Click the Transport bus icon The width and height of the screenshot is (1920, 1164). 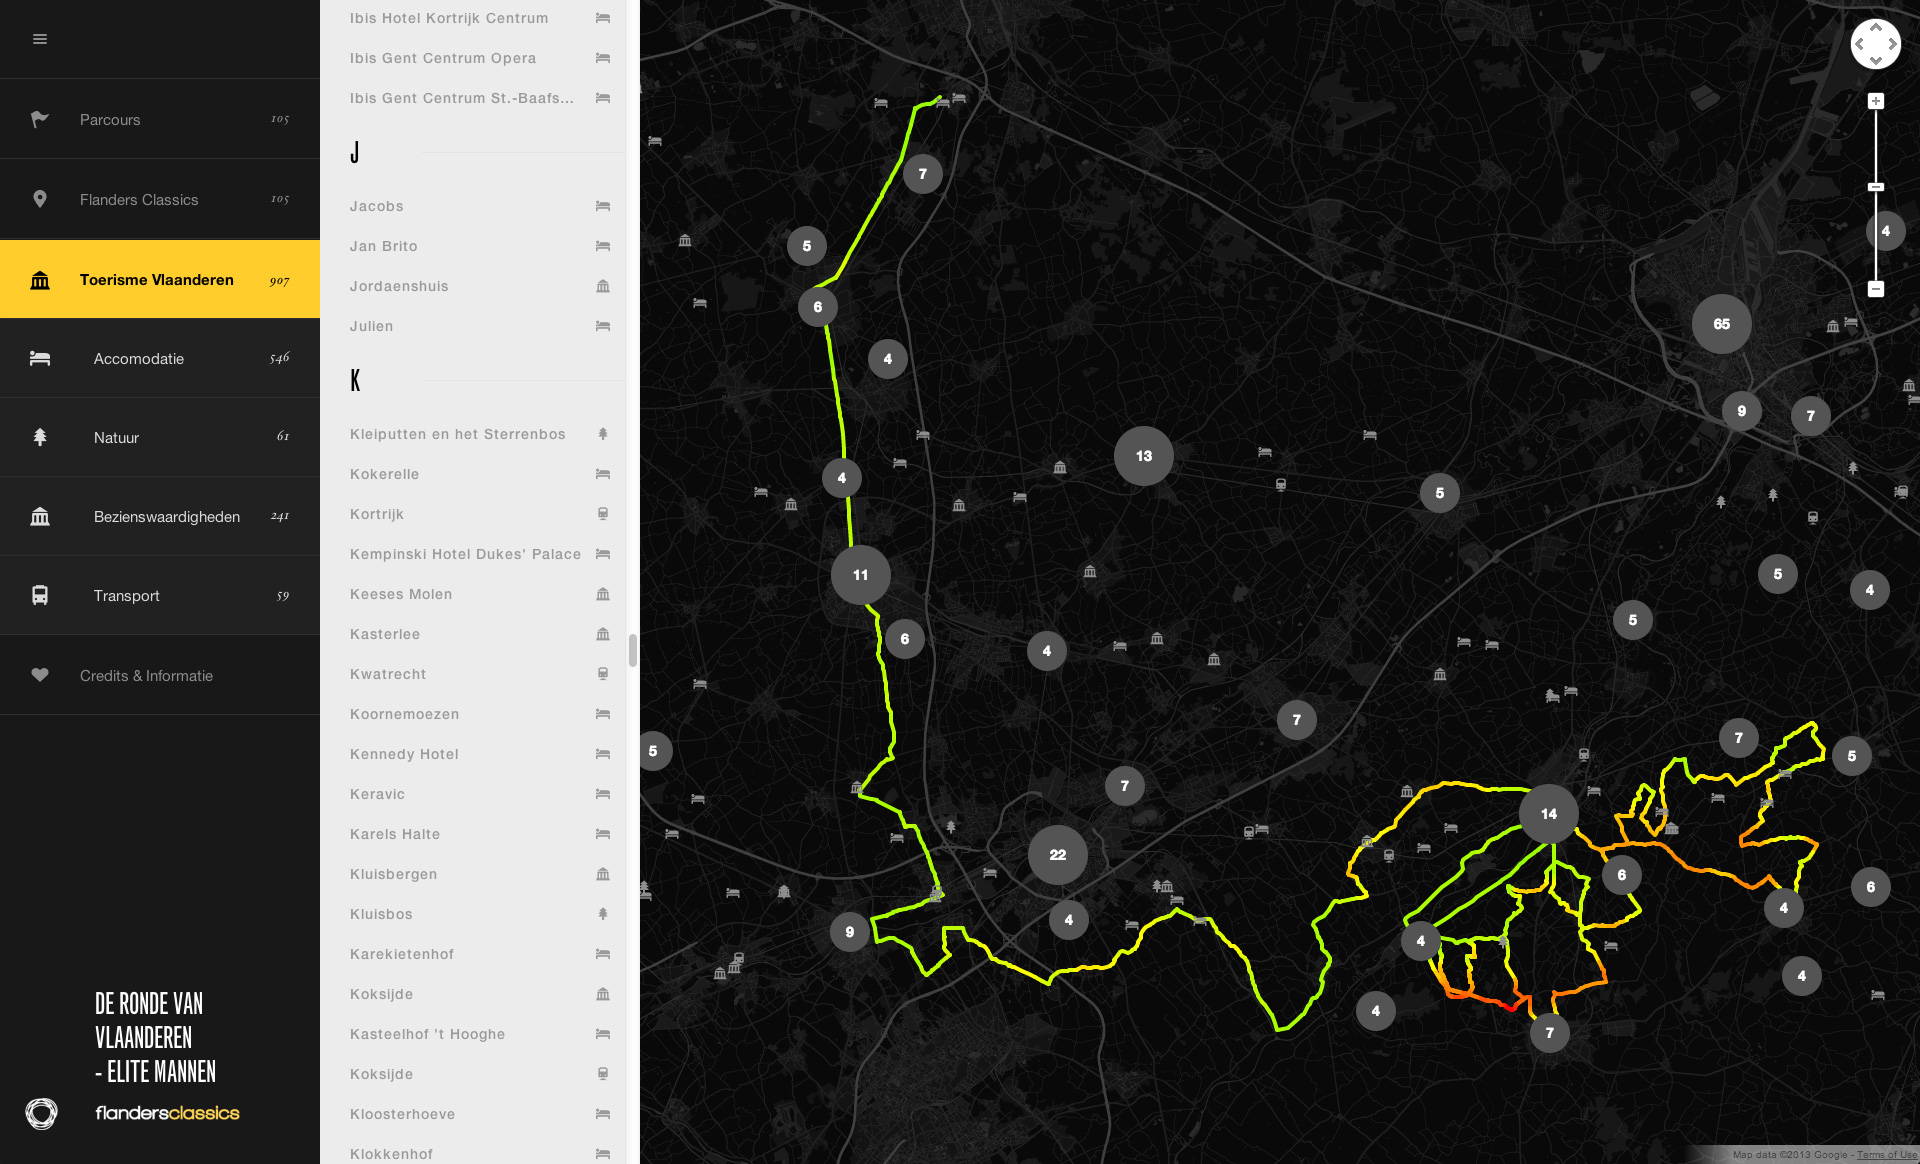[x=40, y=595]
